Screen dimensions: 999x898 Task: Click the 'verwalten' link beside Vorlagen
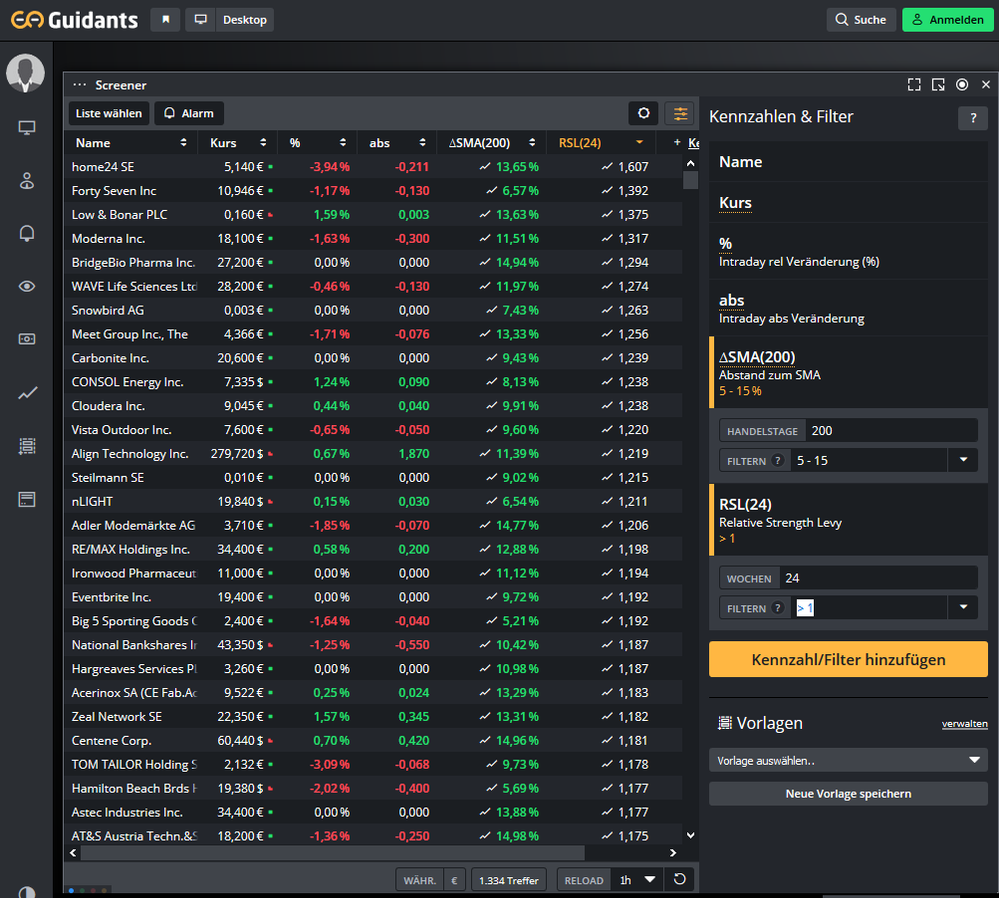964,724
